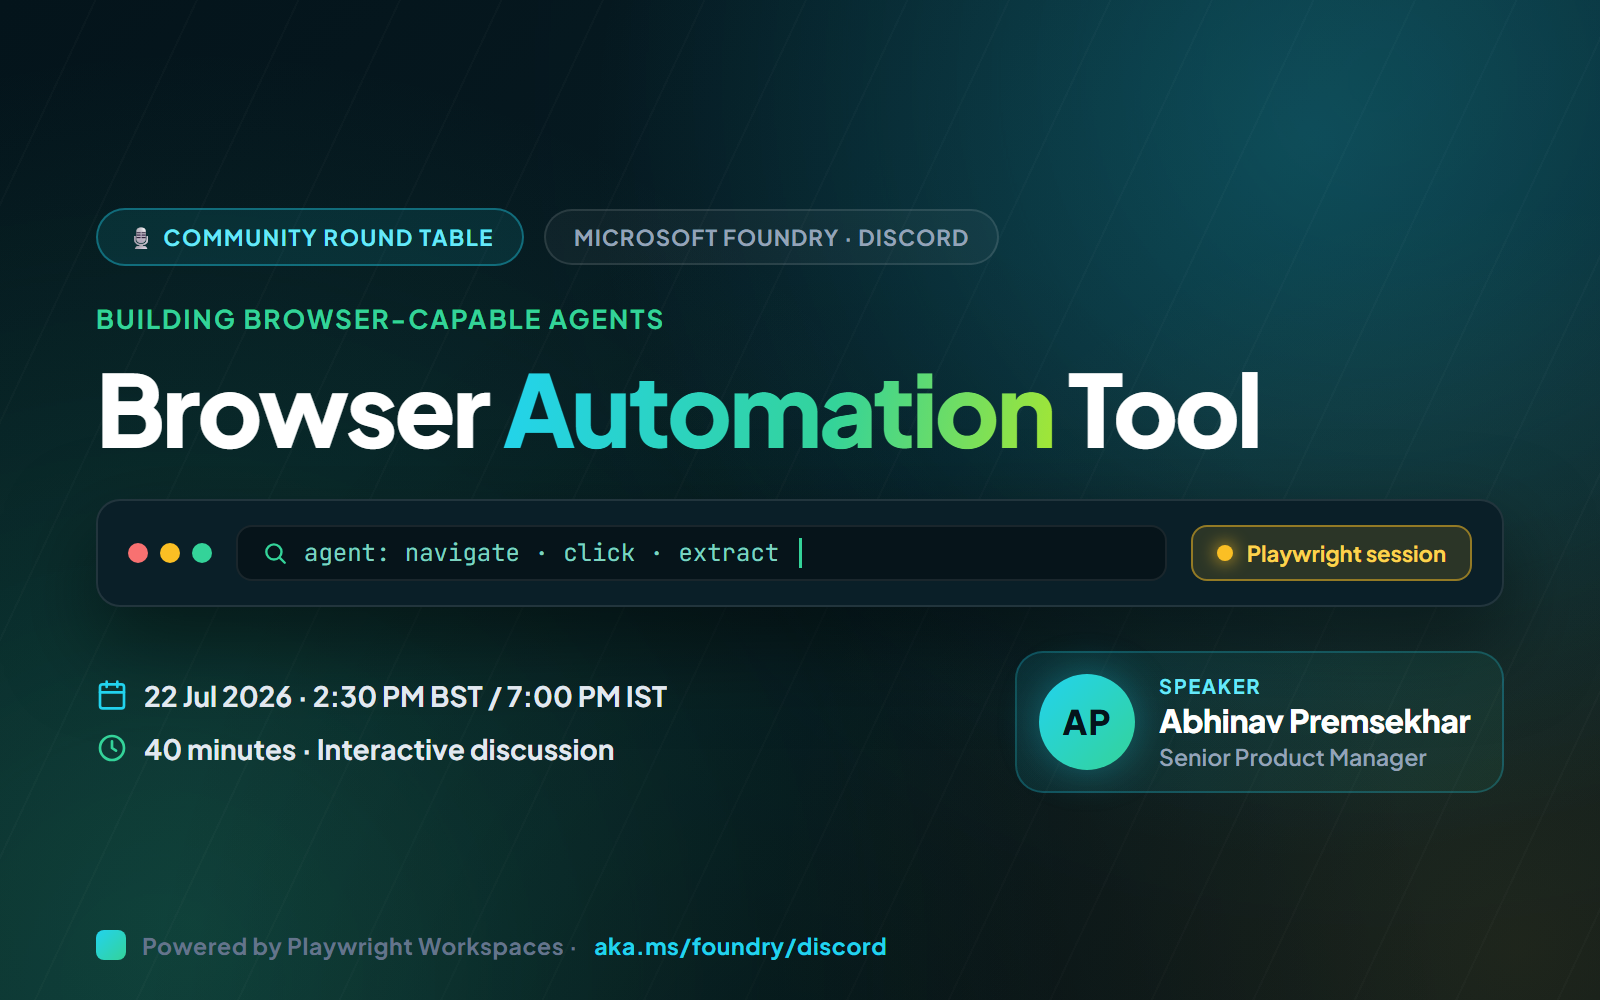Click the speaker name Abhinav Premsekhar

coord(1314,722)
